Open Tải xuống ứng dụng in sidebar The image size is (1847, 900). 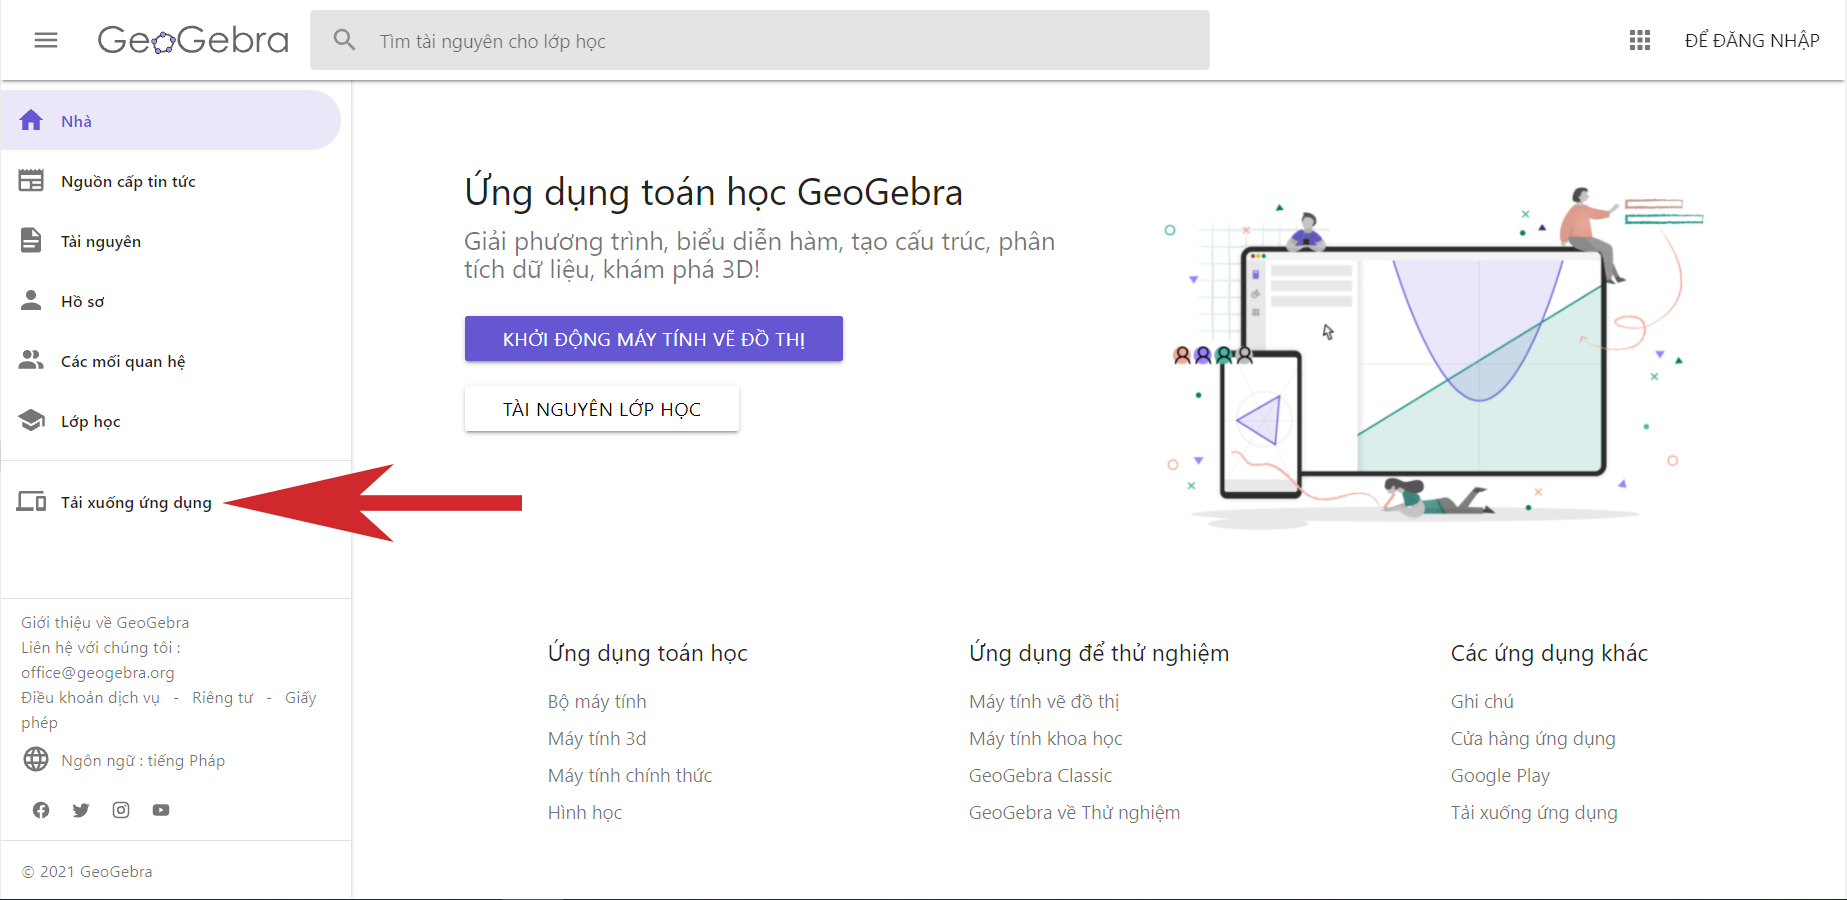[136, 502]
